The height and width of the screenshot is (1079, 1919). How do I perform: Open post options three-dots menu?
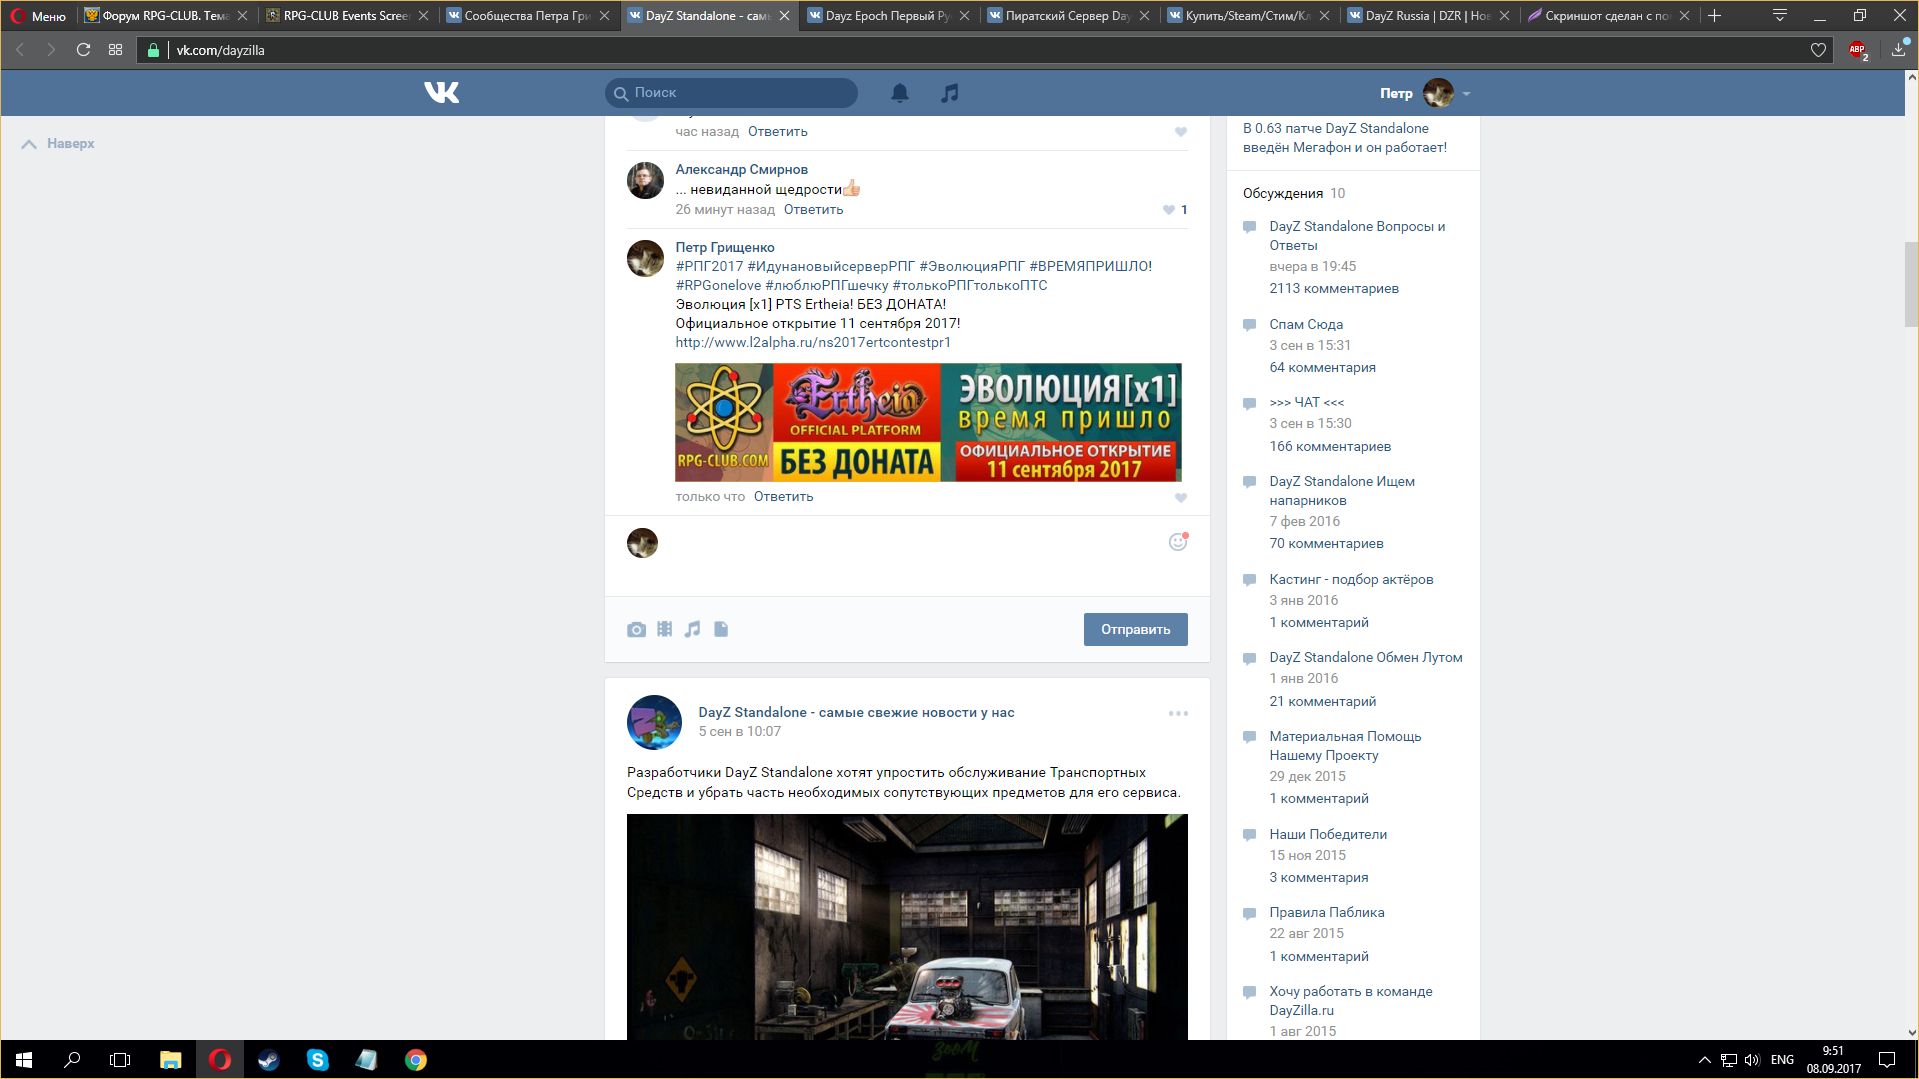point(1178,713)
